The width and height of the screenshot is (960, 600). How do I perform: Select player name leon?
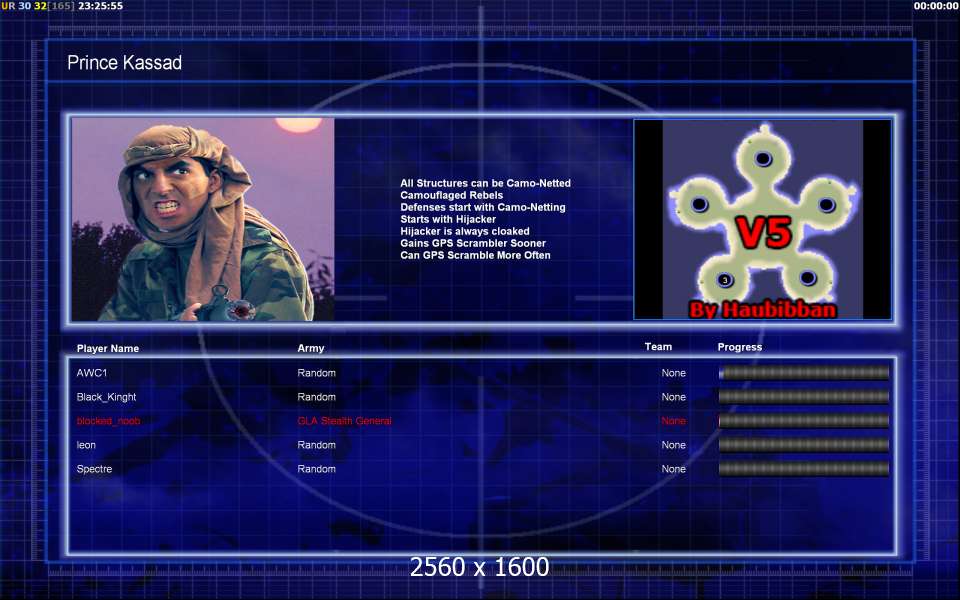pos(86,445)
